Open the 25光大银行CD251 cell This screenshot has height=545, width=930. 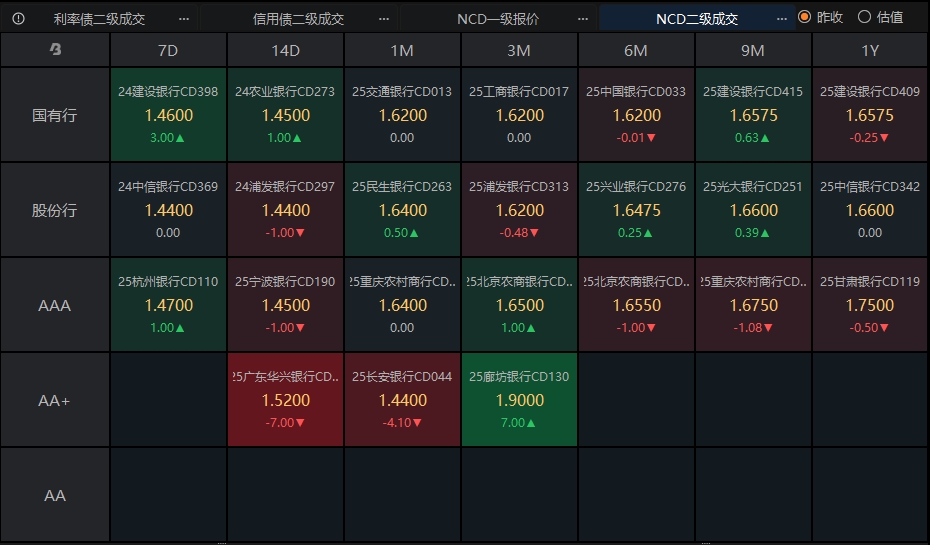point(753,209)
